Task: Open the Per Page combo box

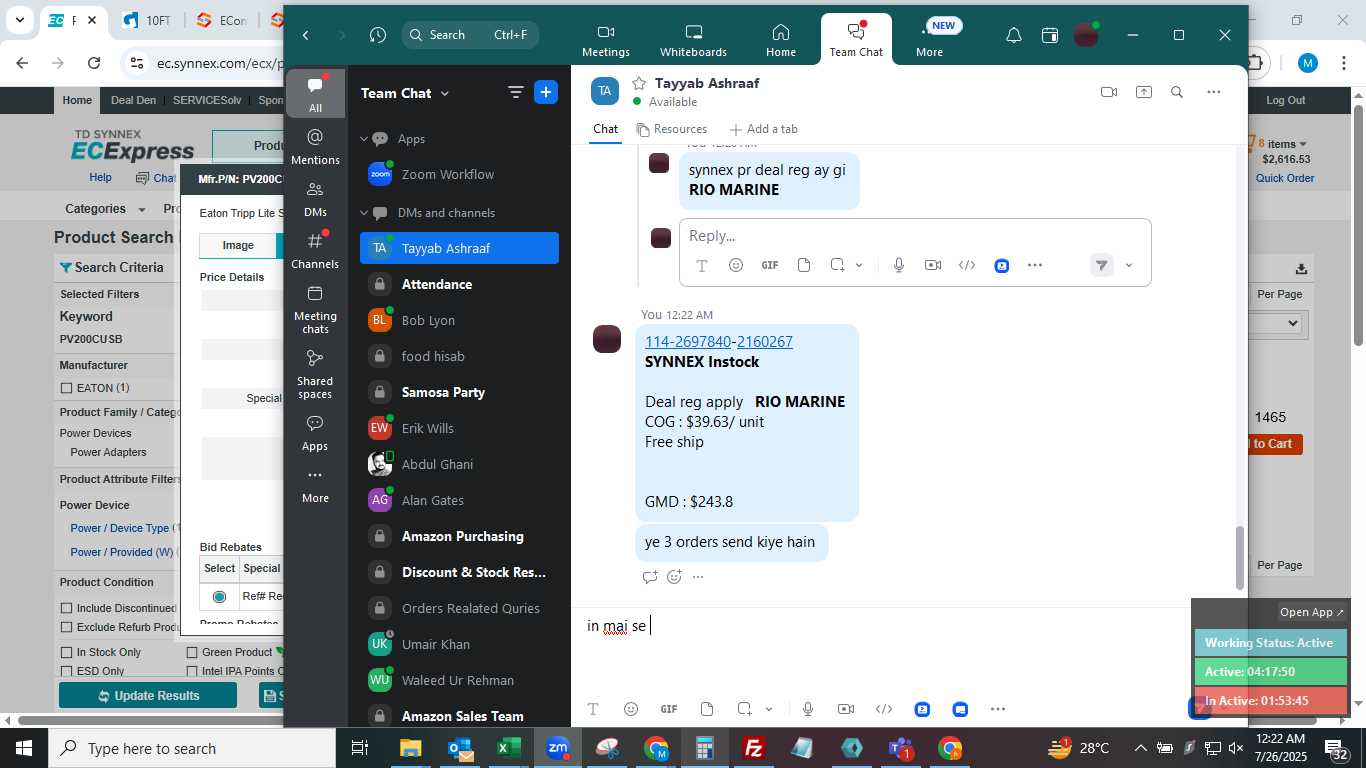Action: coord(1279,323)
